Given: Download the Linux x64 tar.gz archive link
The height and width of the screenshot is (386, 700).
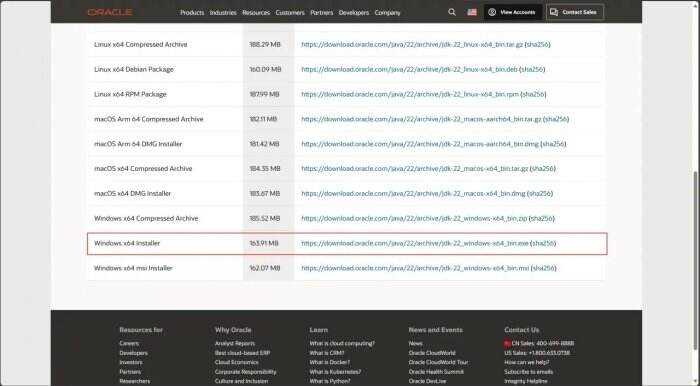Looking at the screenshot, I should click(412, 45).
